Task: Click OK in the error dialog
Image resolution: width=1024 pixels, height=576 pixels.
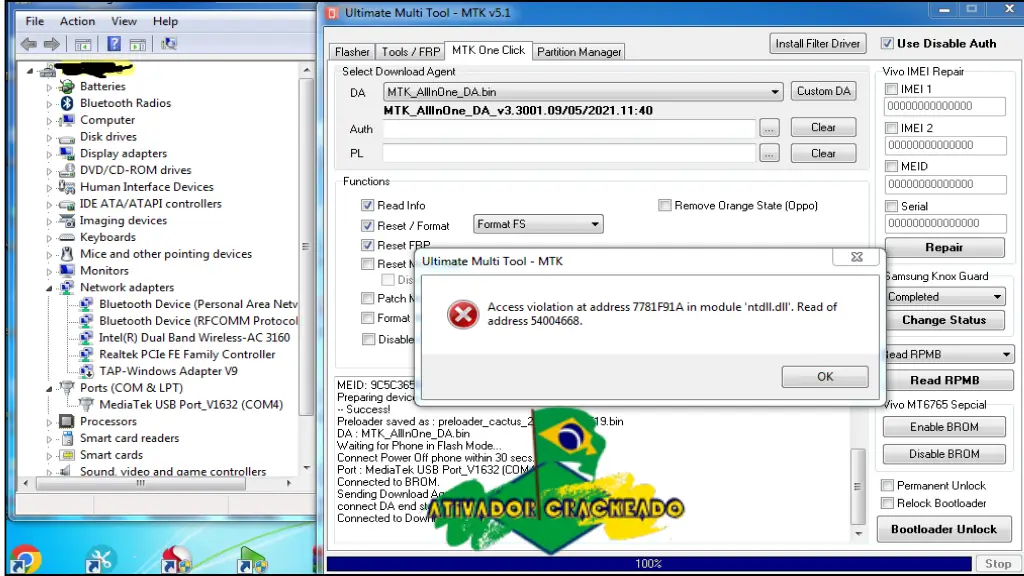Action: click(825, 377)
